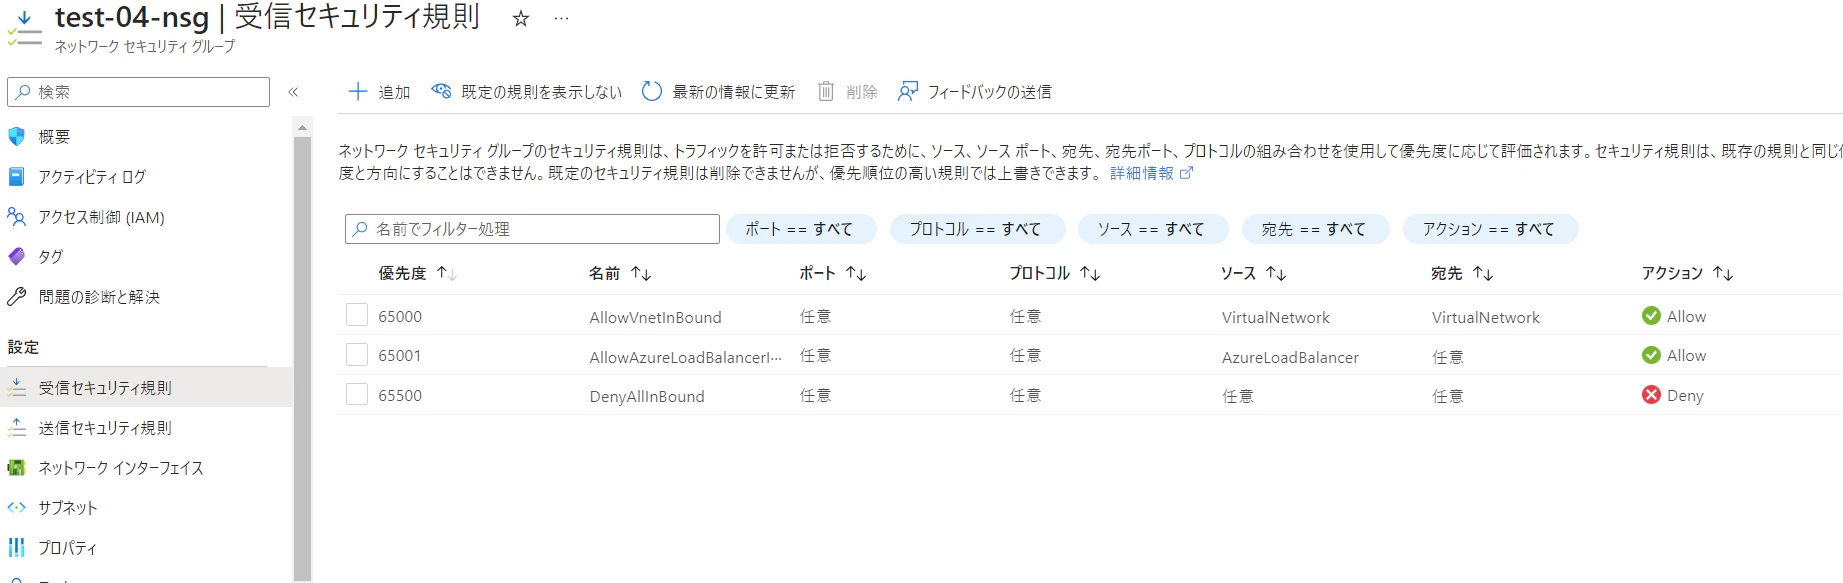Click the アクティビティ ログ icon
Screen dimensions: 1843x583
[x=17, y=176]
